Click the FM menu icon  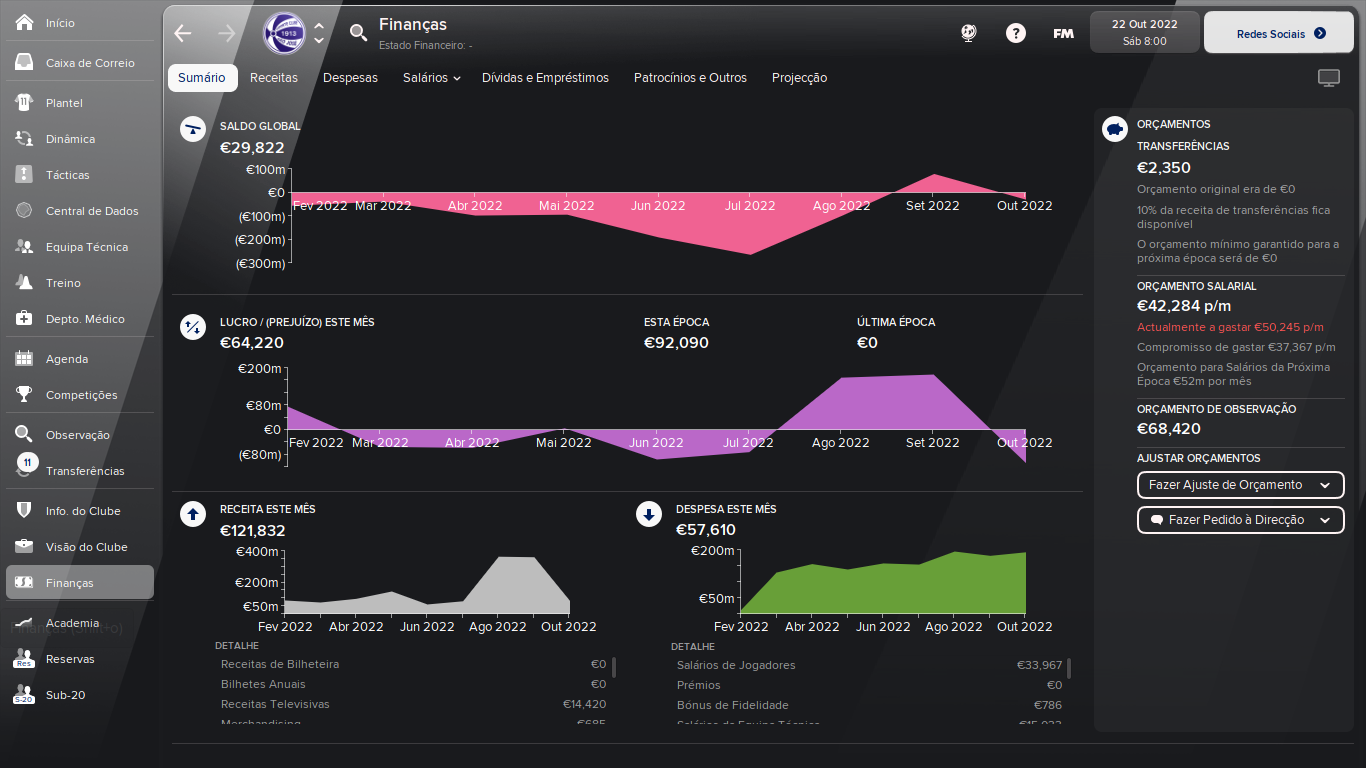1063,33
